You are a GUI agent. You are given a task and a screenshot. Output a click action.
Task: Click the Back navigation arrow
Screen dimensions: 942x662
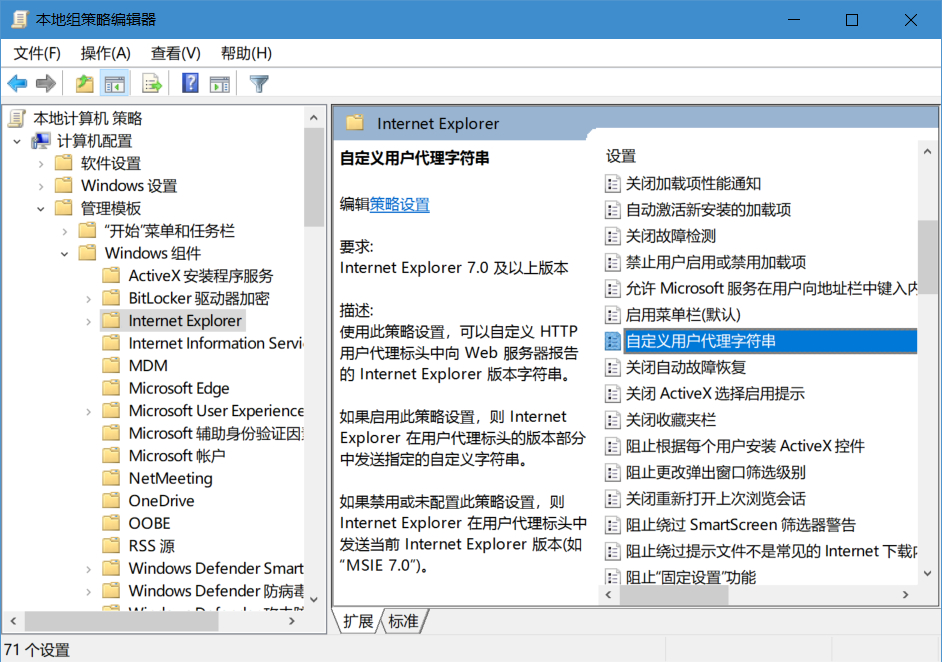click(x=17, y=83)
